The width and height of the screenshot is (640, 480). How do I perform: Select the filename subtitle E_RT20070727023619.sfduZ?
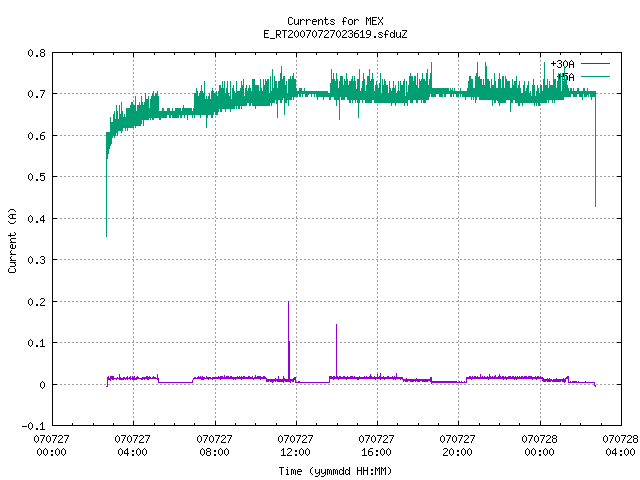tap(335, 34)
